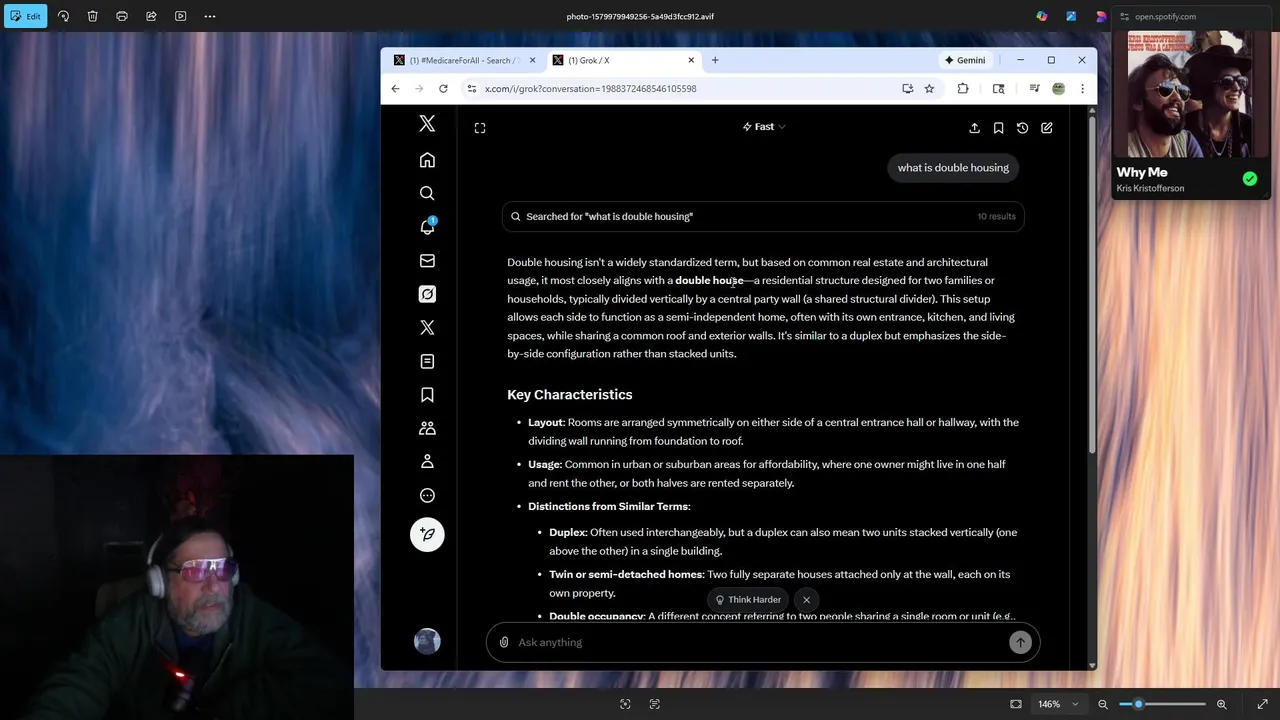Open X Profile icon in sidebar
The image size is (1280, 720).
(x=427, y=461)
